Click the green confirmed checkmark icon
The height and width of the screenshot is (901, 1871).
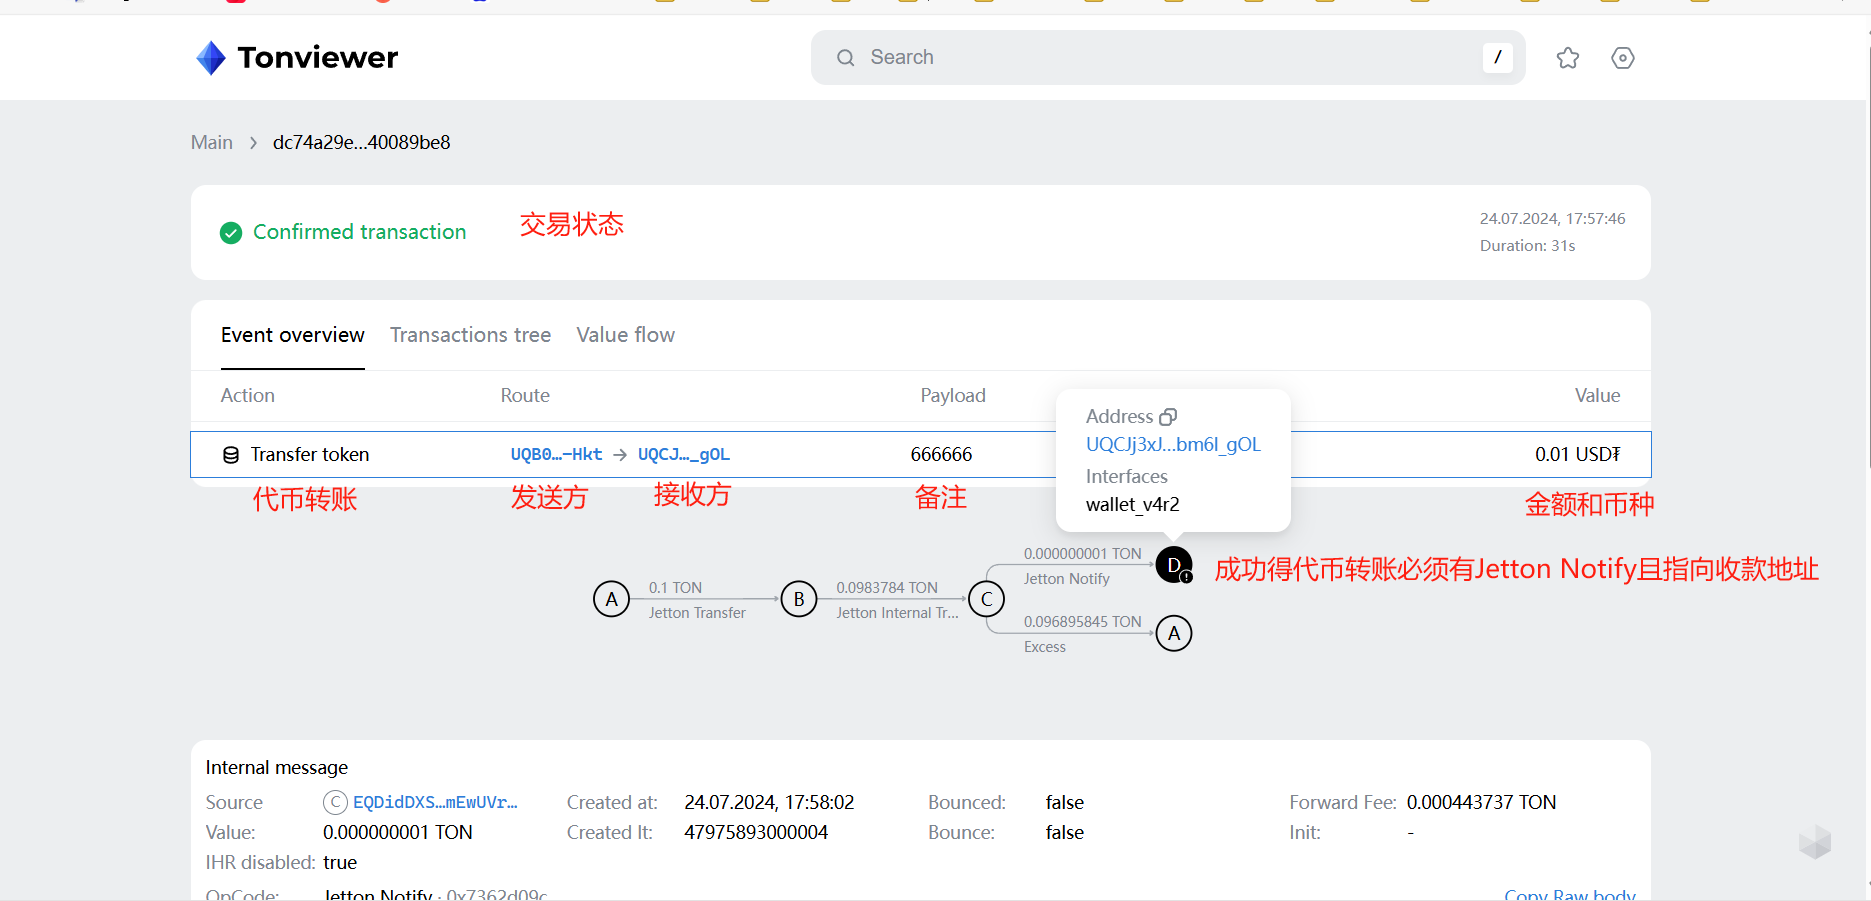click(231, 233)
